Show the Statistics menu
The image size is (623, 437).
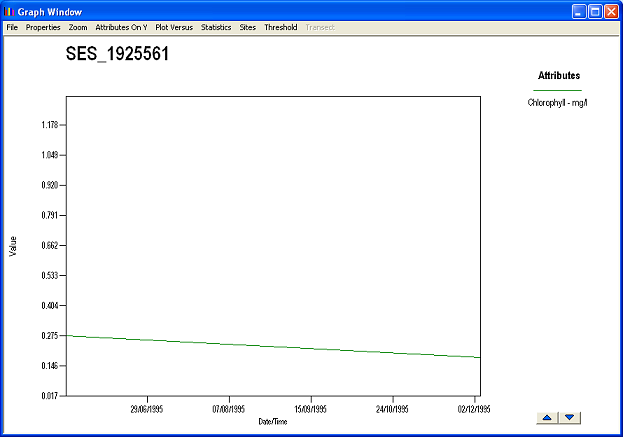pos(216,27)
